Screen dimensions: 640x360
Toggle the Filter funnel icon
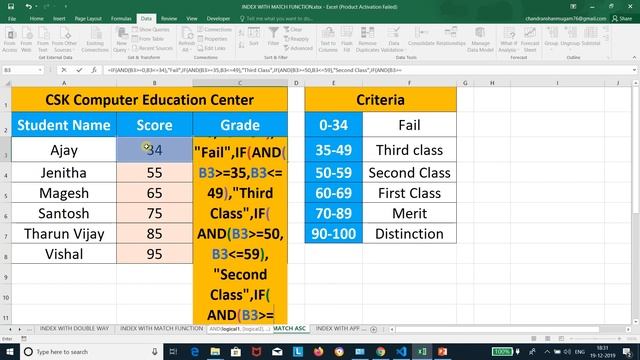point(273,37)
